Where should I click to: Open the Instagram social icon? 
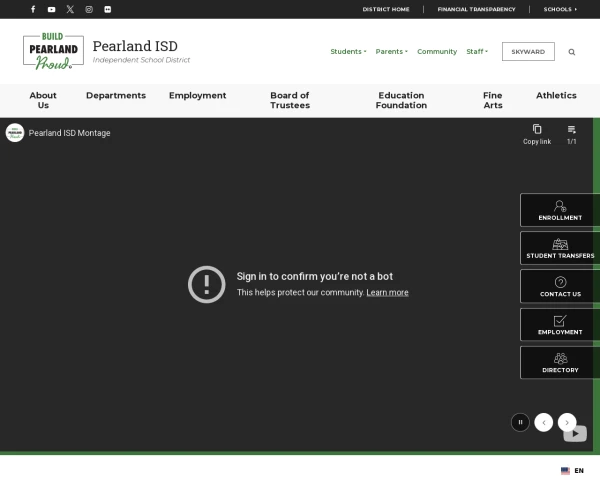point(89,9)
